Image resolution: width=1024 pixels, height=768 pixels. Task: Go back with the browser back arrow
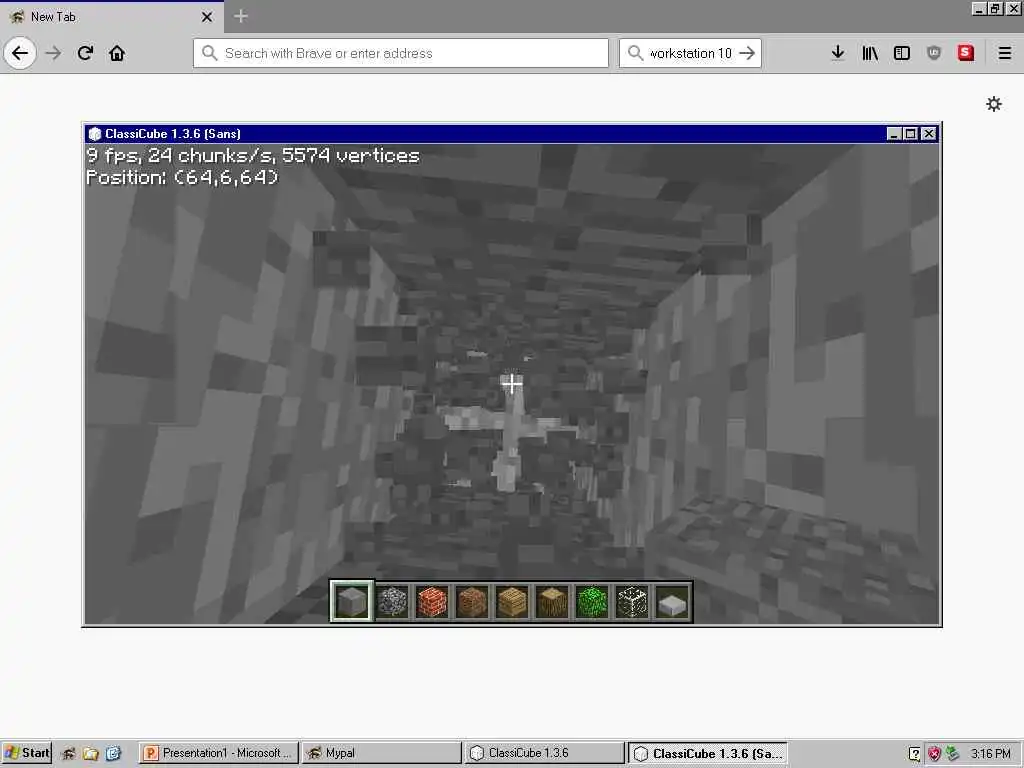20,53
